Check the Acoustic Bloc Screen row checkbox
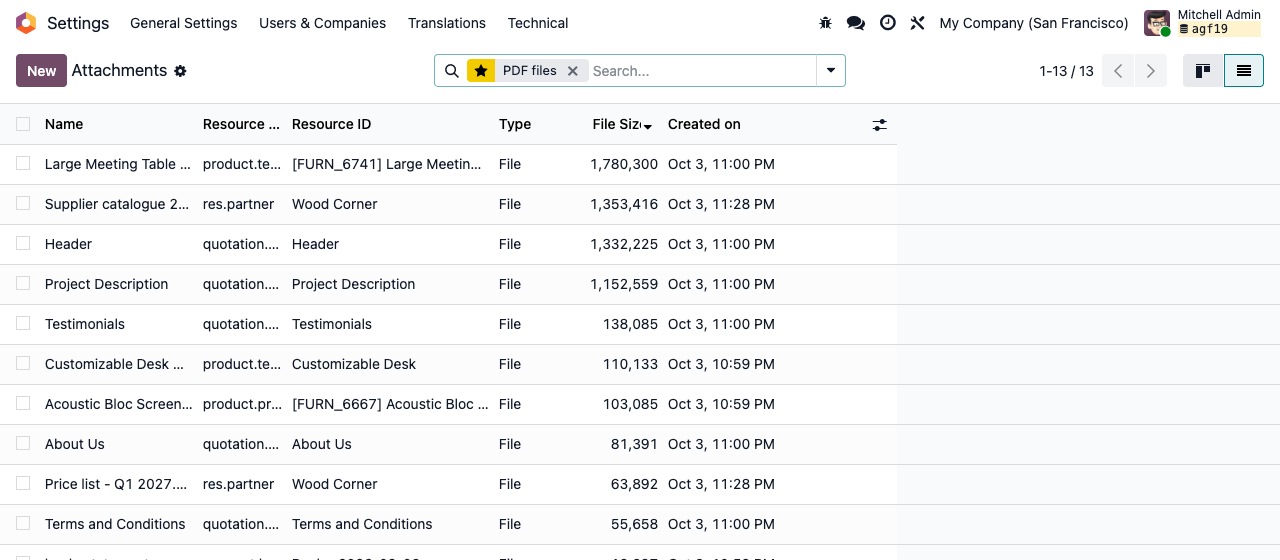This screenshot has width=1280, height=560. [23, 403]
